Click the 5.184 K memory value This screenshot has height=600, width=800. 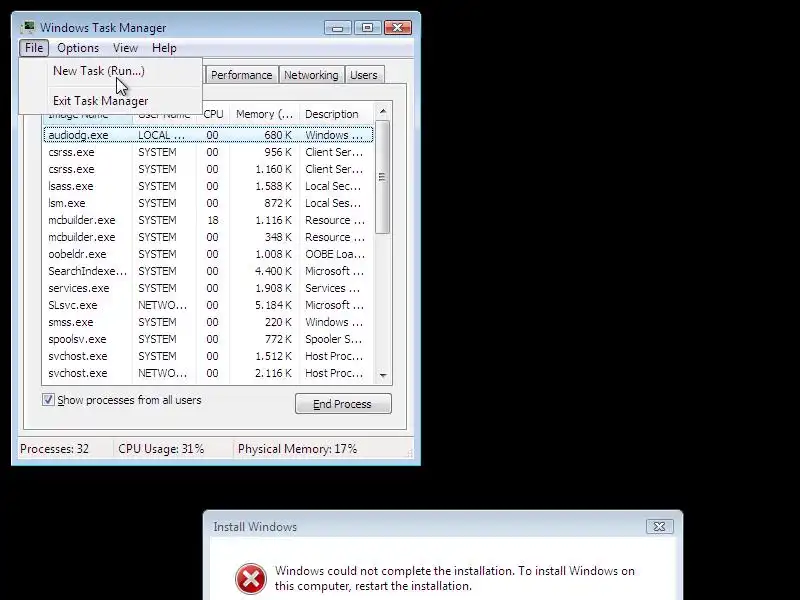(273, 305)
